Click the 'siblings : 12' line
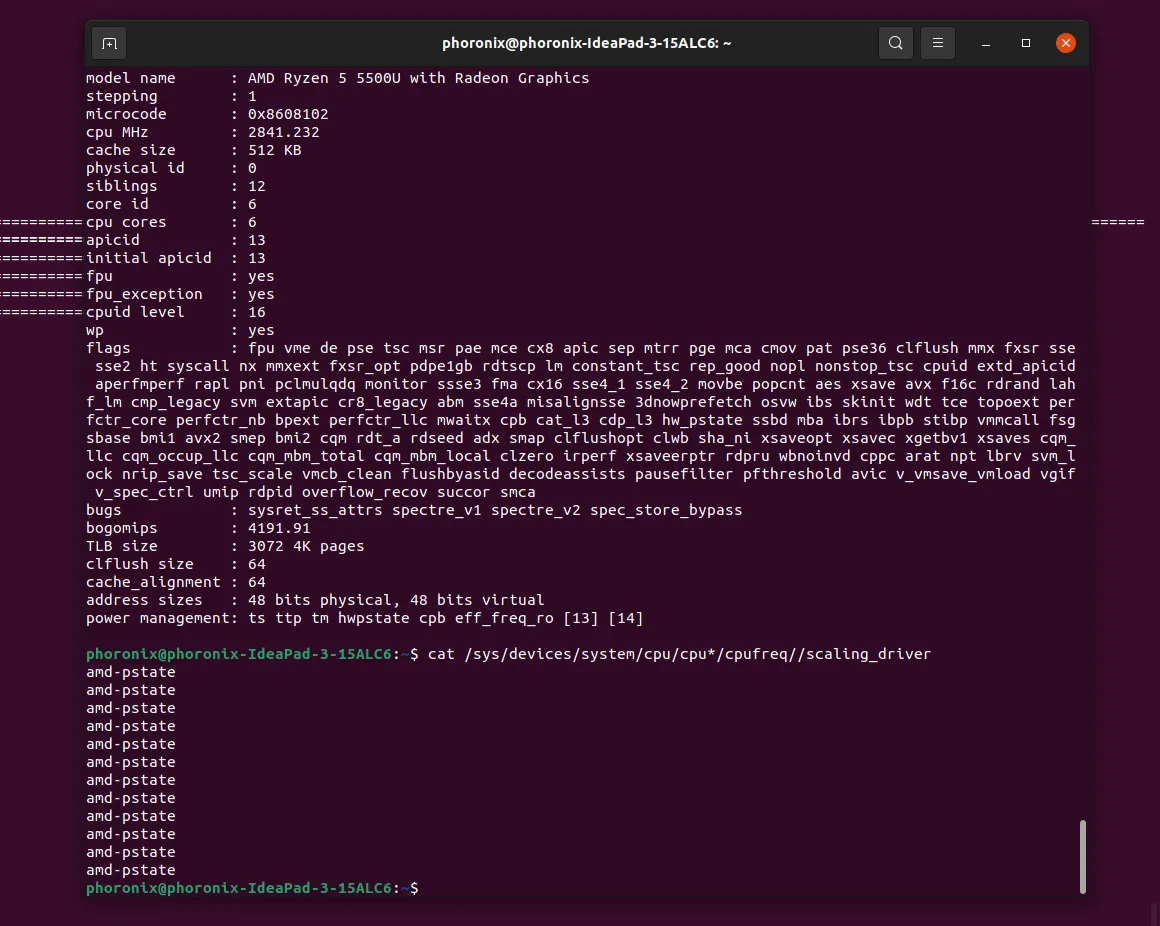 click(x=175, y=186)
